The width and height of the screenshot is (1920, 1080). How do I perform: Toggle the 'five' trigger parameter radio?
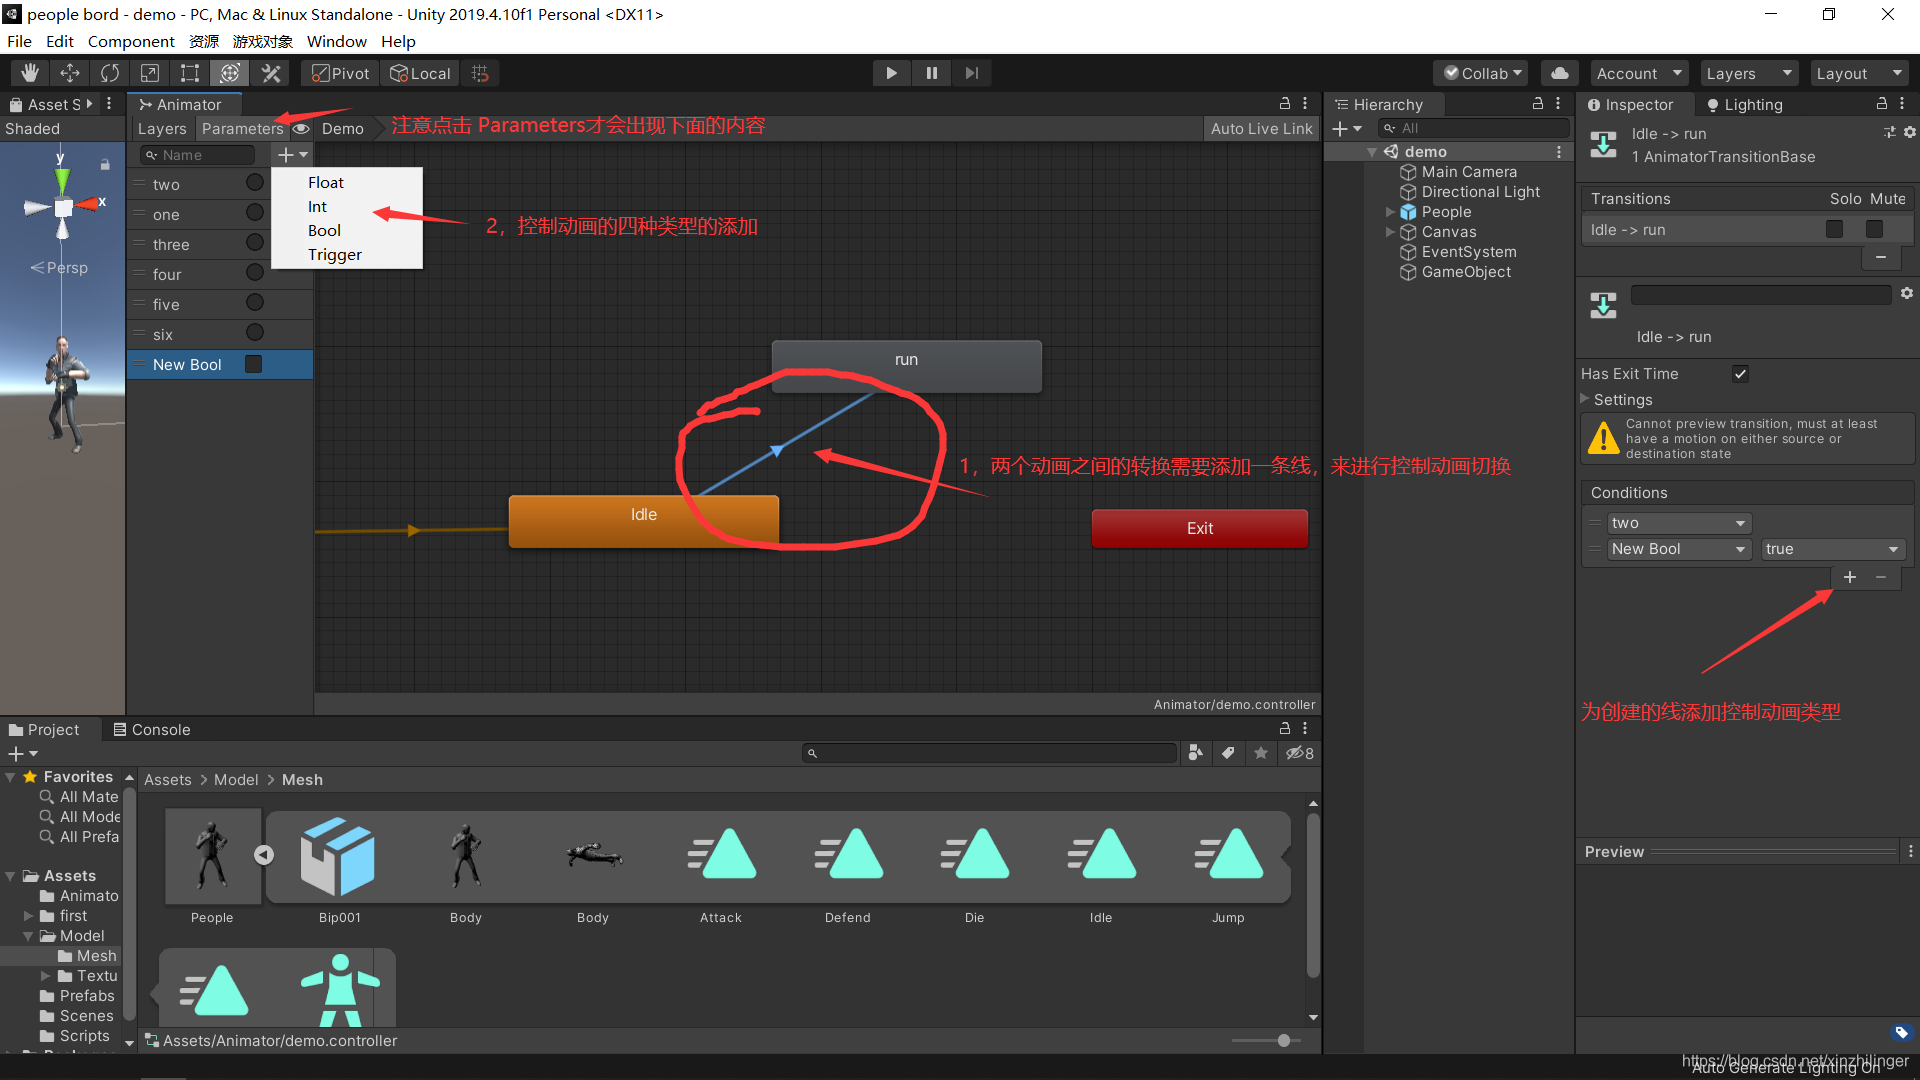pos(255,302)
